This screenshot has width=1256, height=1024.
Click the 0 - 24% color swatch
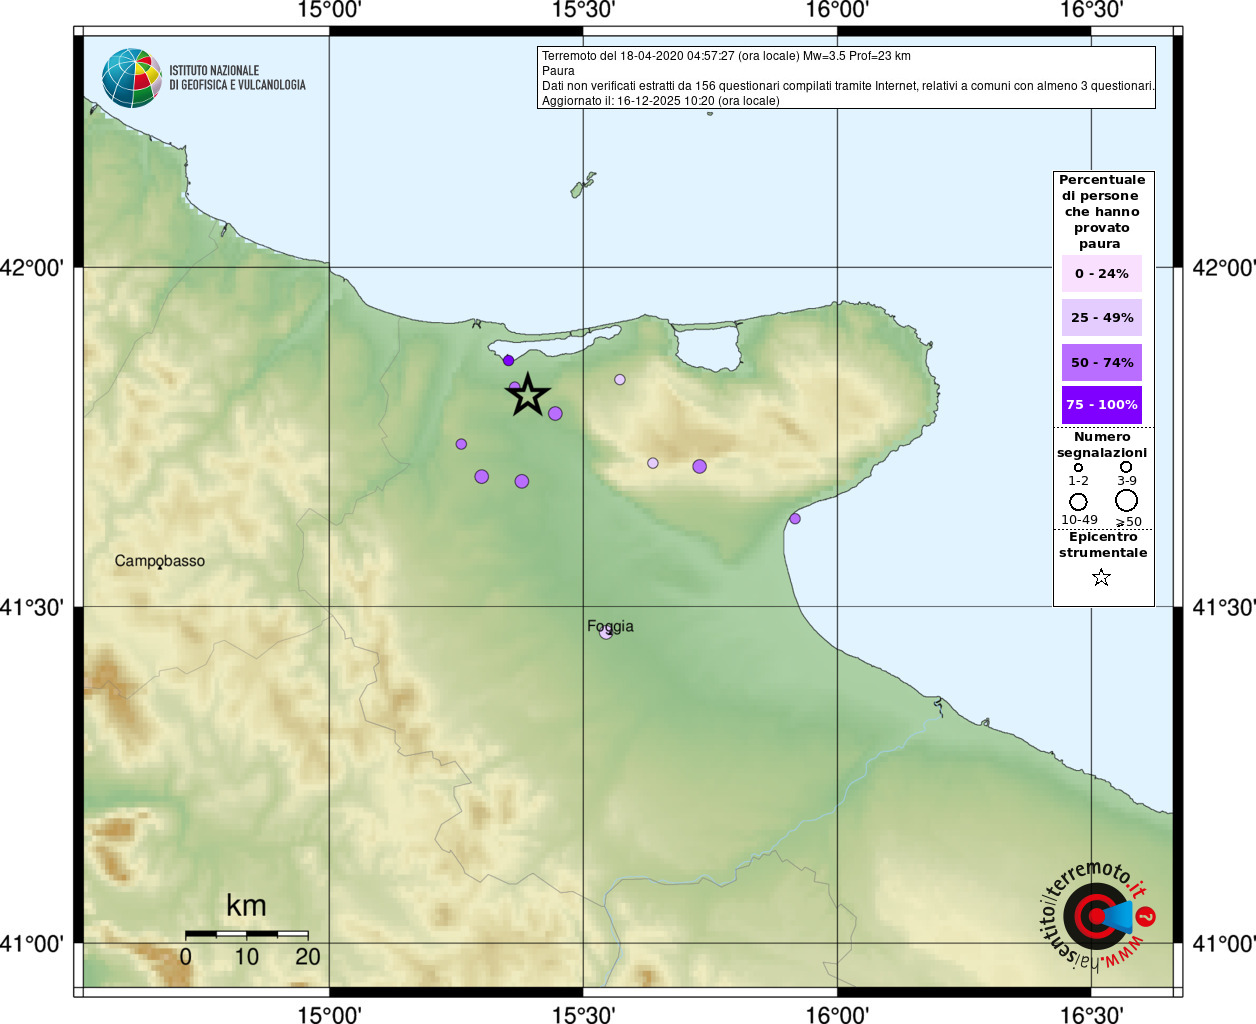(x=1102, y=274)
